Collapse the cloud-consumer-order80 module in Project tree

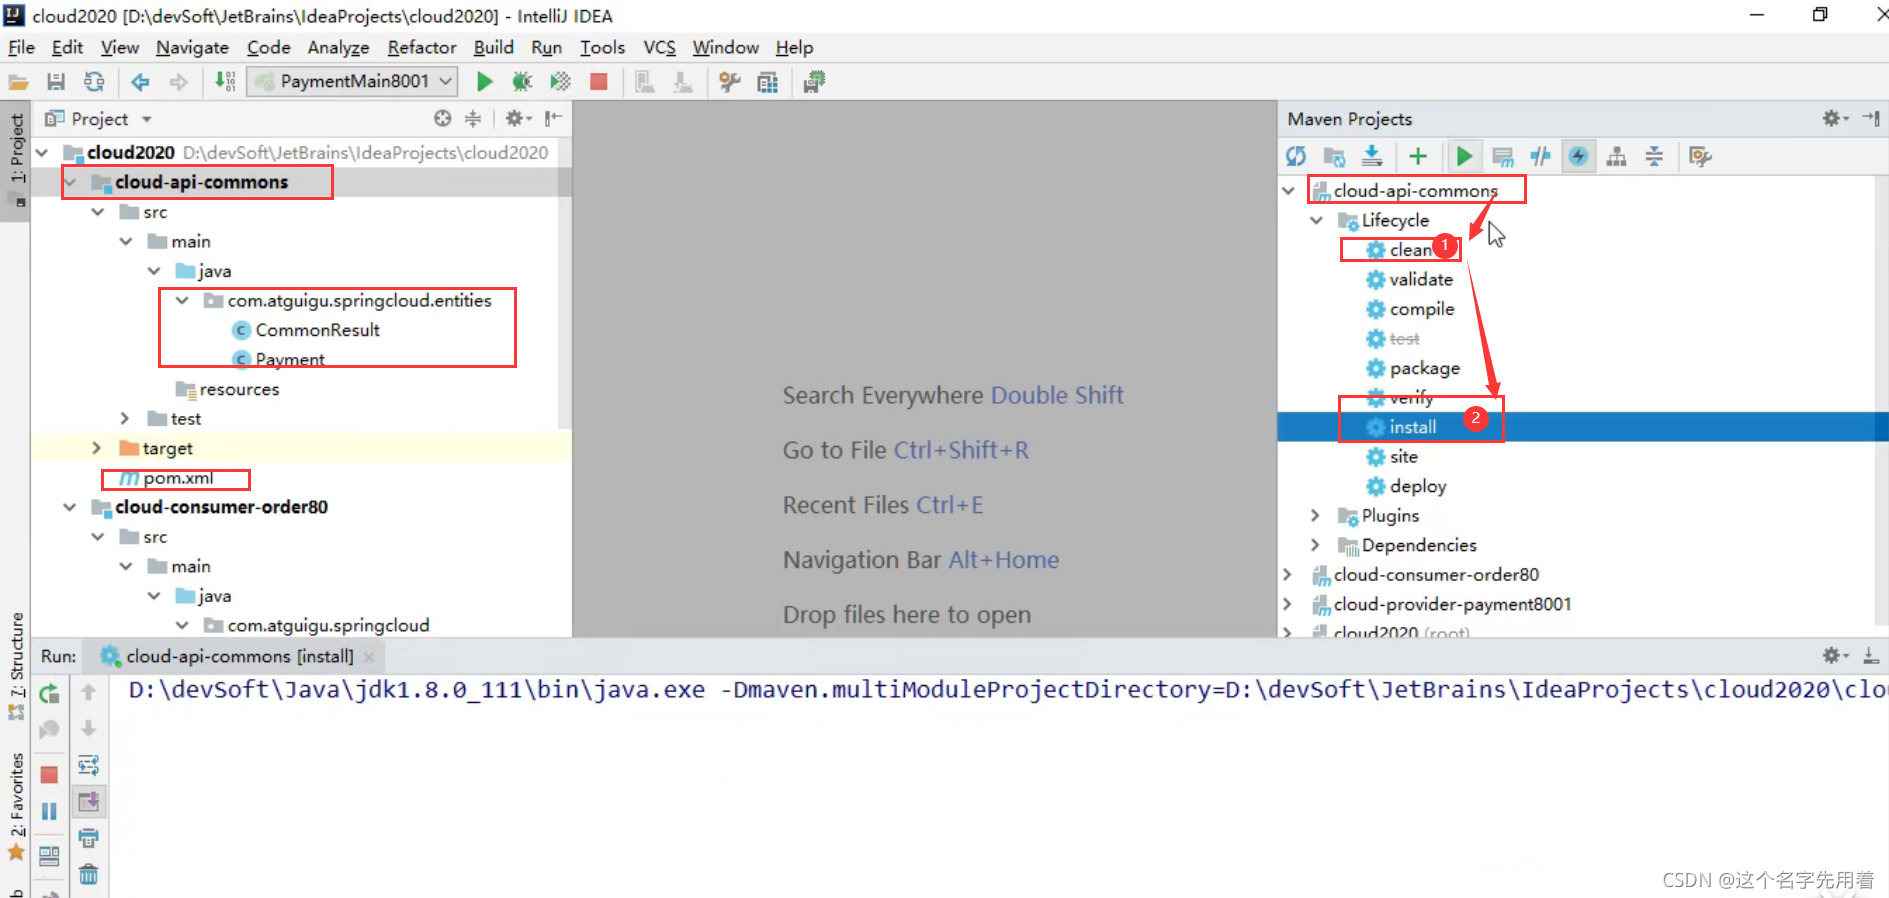(70, 507)
